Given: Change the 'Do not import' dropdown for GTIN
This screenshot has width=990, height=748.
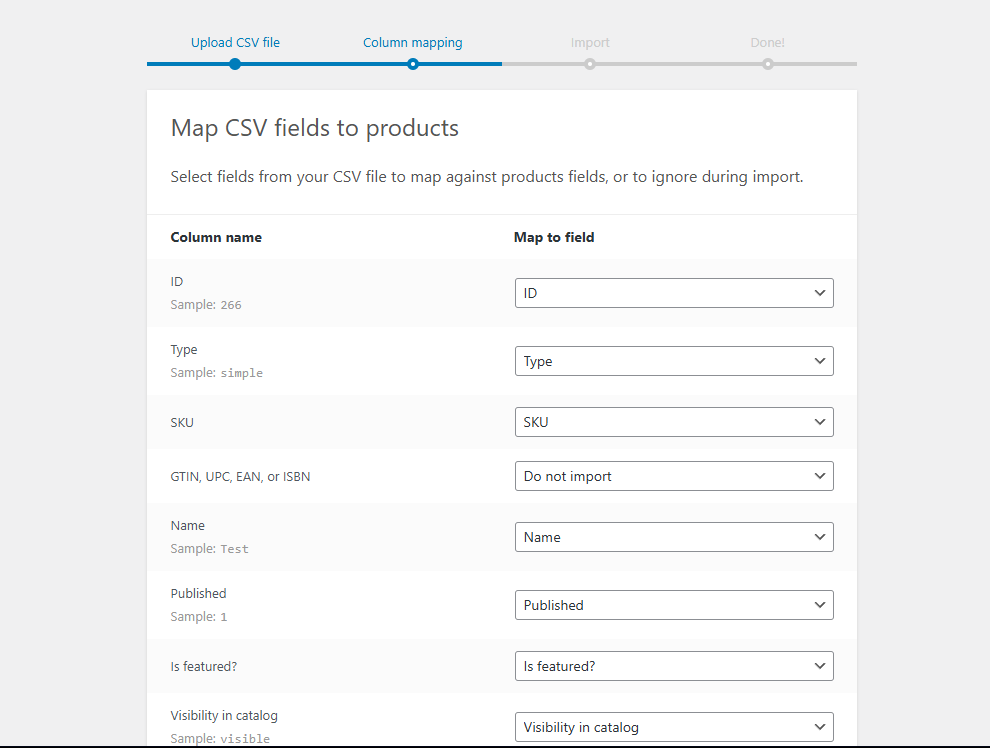Looking at the screenshot, I should (x=673, y=476).
